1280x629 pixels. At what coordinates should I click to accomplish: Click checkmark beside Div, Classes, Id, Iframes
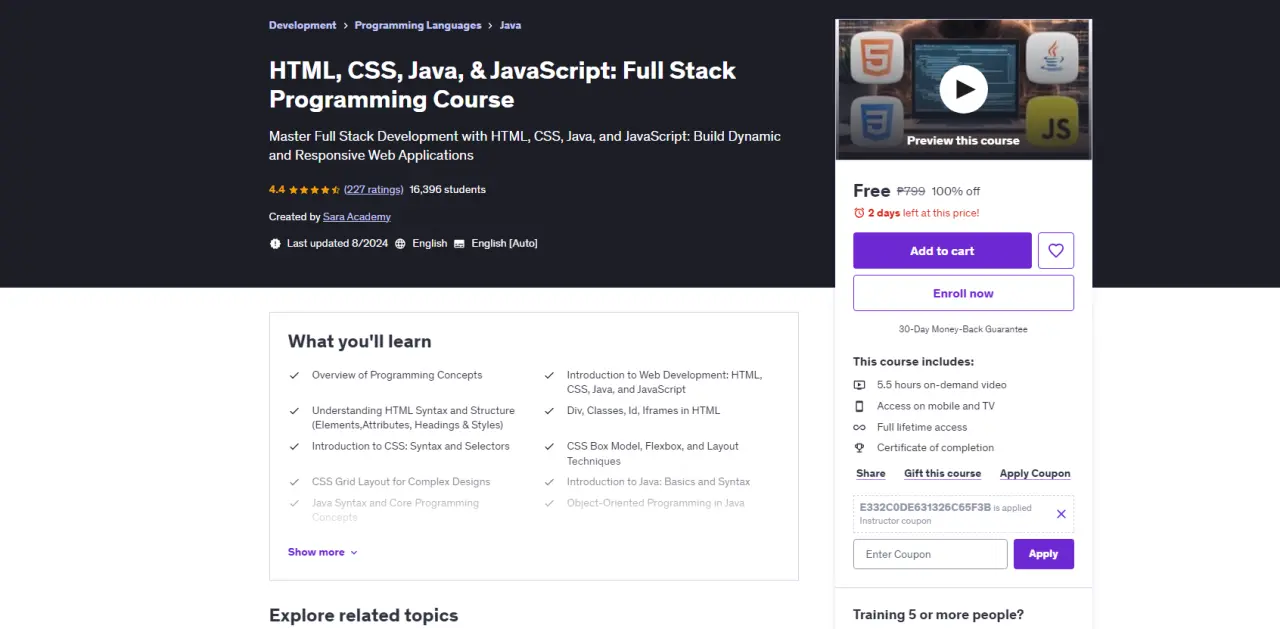(549, 411)
